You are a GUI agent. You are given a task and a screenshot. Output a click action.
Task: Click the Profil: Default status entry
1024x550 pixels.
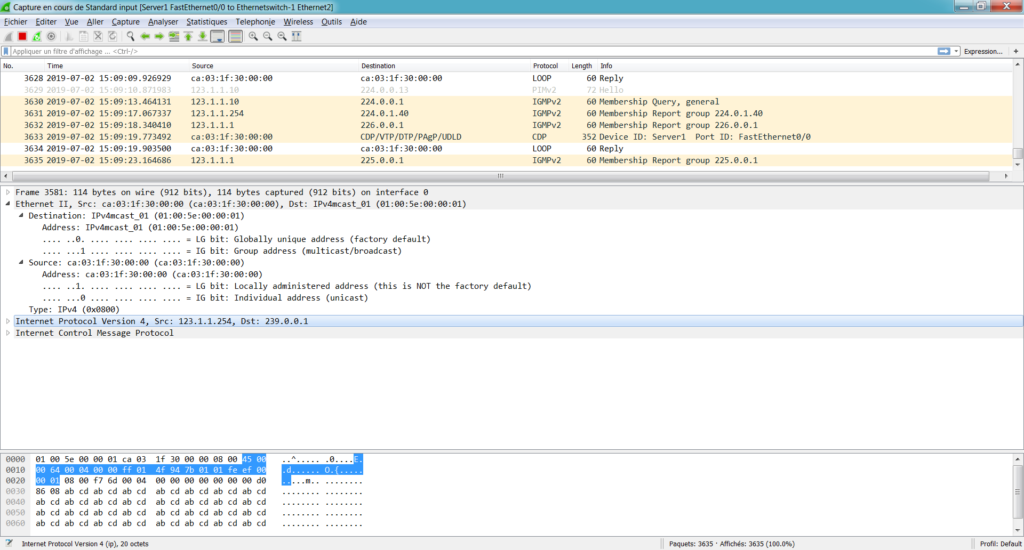(x=1000, y=543)
